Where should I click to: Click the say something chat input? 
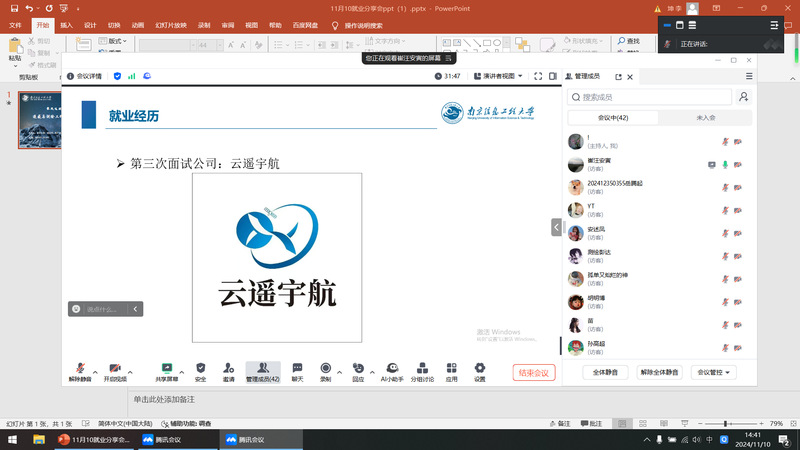click(101, 309)
